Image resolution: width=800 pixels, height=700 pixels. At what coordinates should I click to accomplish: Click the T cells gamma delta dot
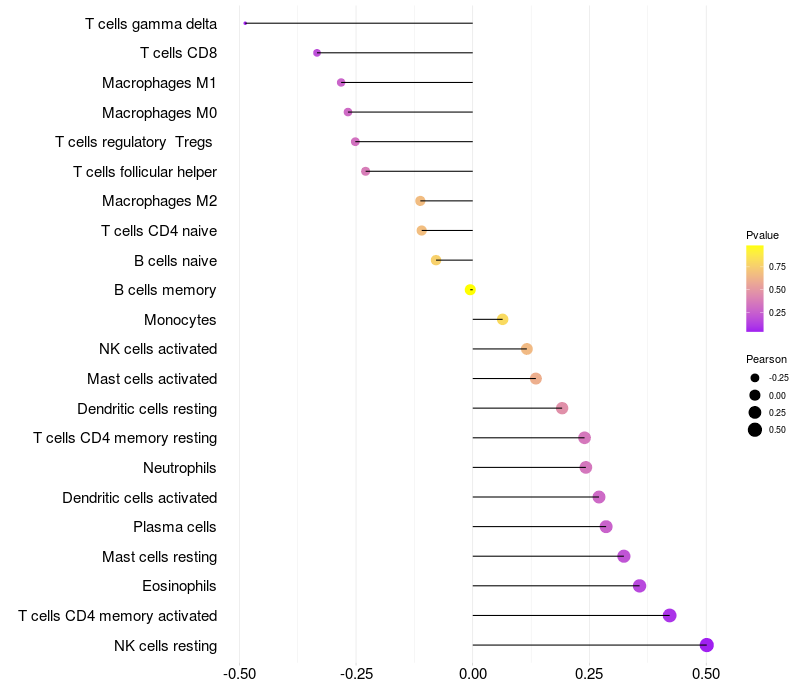click(x=245, y=23)
